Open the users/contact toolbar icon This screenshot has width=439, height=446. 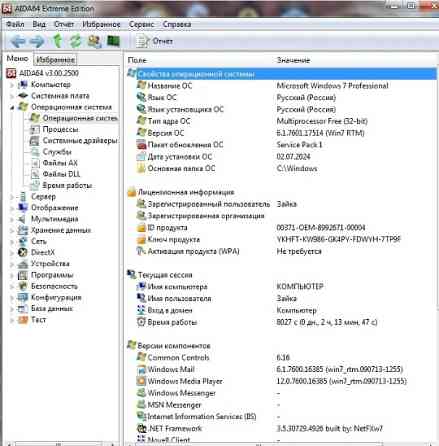(94, 41)
